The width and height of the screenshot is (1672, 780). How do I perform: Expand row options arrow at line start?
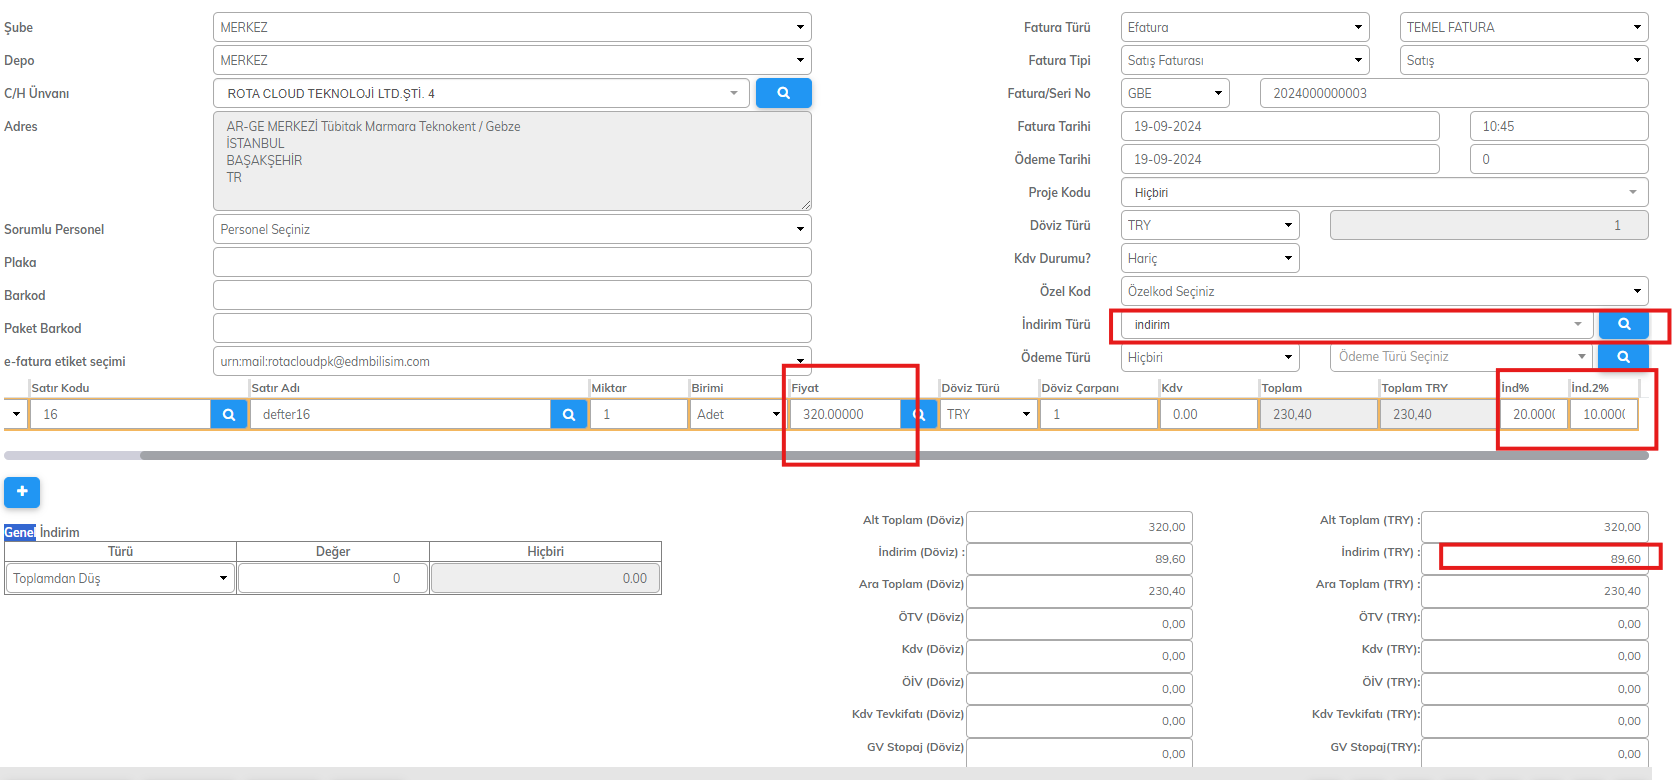pyautogui.click(x=16, y=414)
